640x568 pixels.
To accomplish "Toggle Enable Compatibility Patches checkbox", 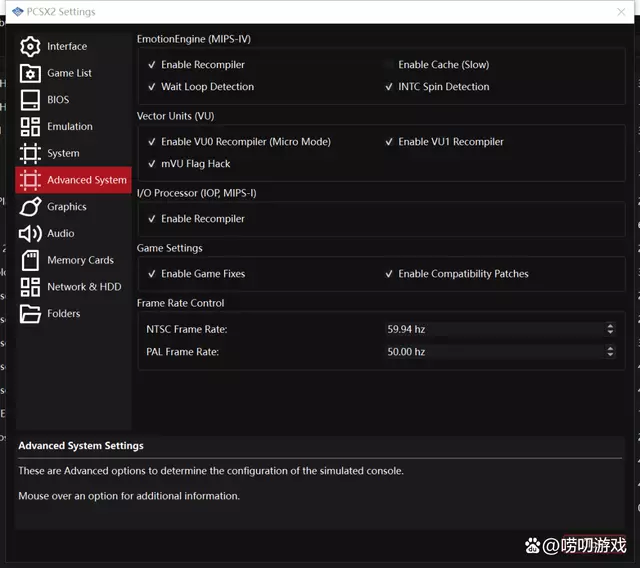I will coord(389,274).
